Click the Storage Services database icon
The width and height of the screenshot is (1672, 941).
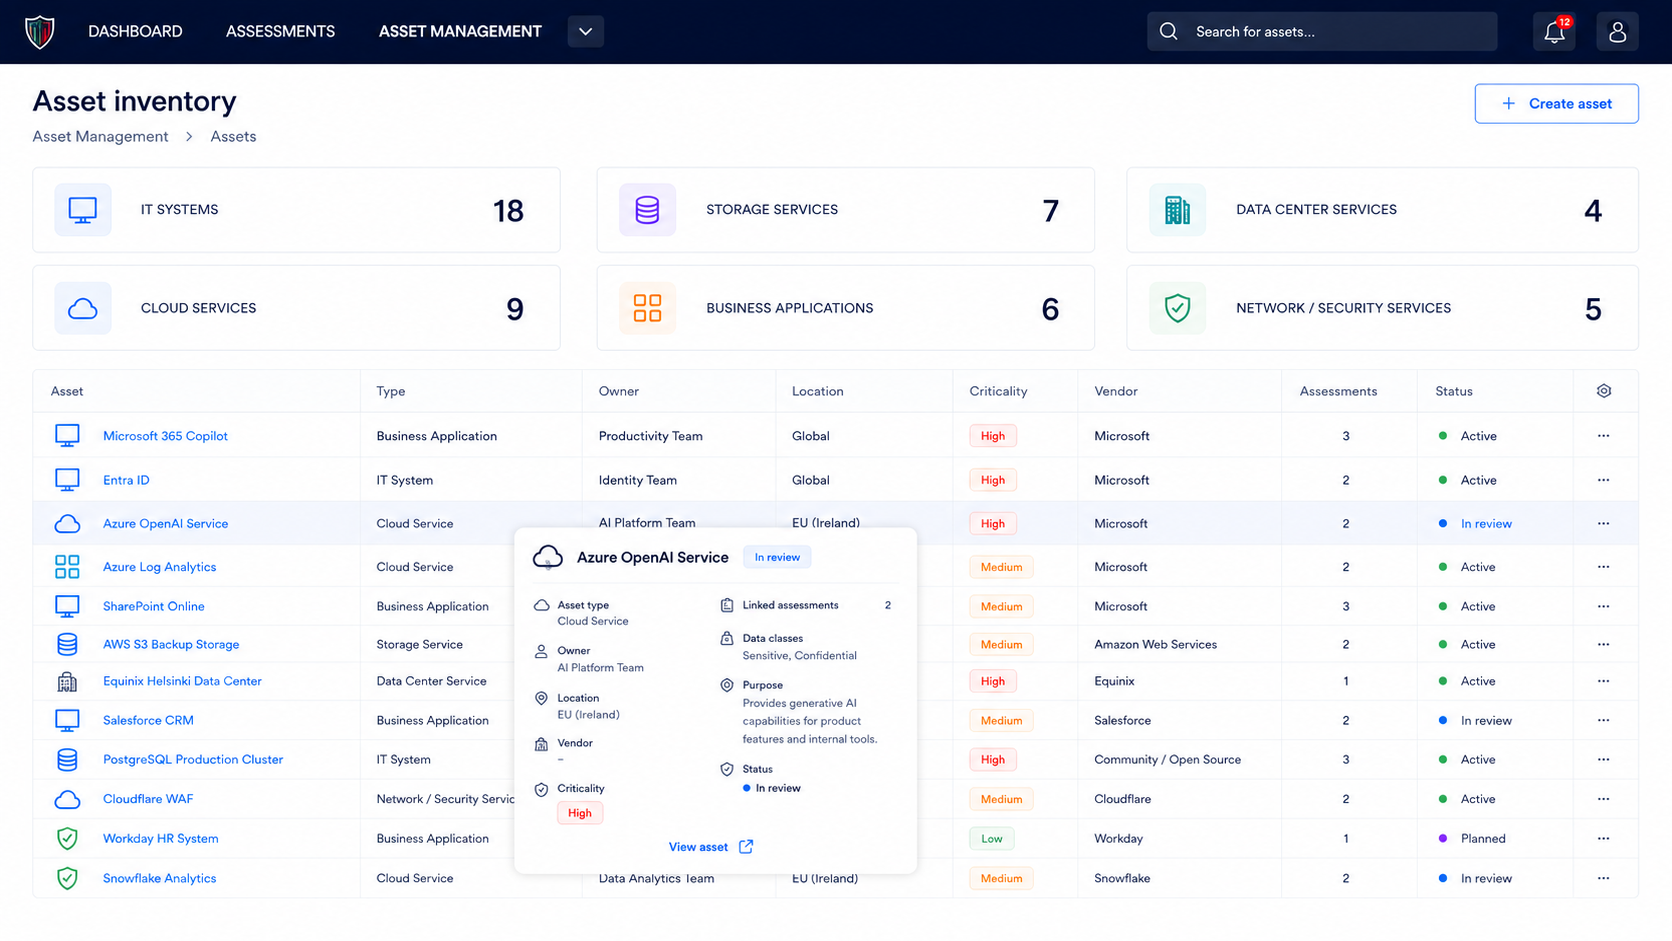pos(647,210)
